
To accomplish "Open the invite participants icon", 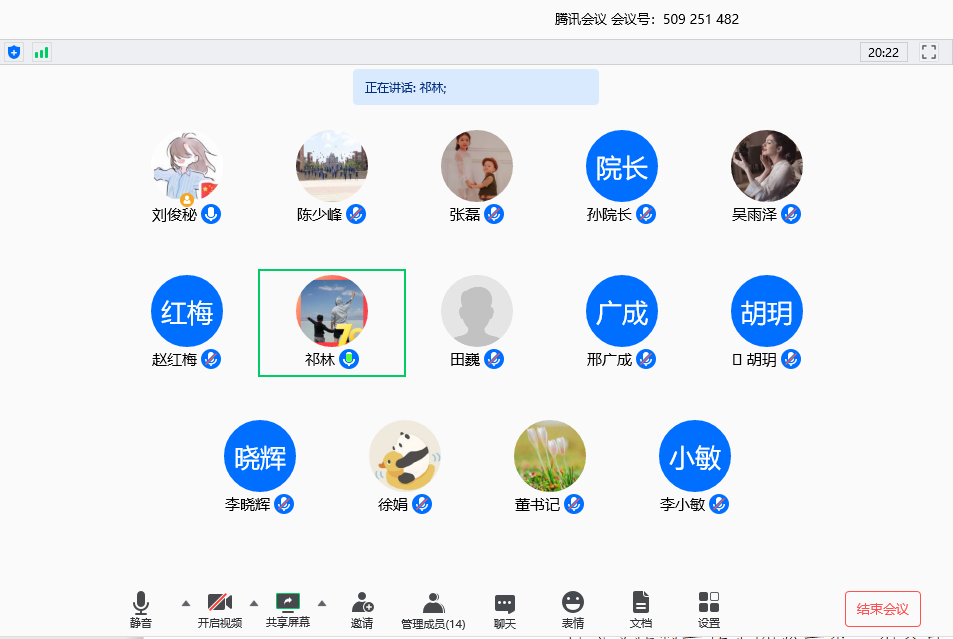I will pos(362,608).
